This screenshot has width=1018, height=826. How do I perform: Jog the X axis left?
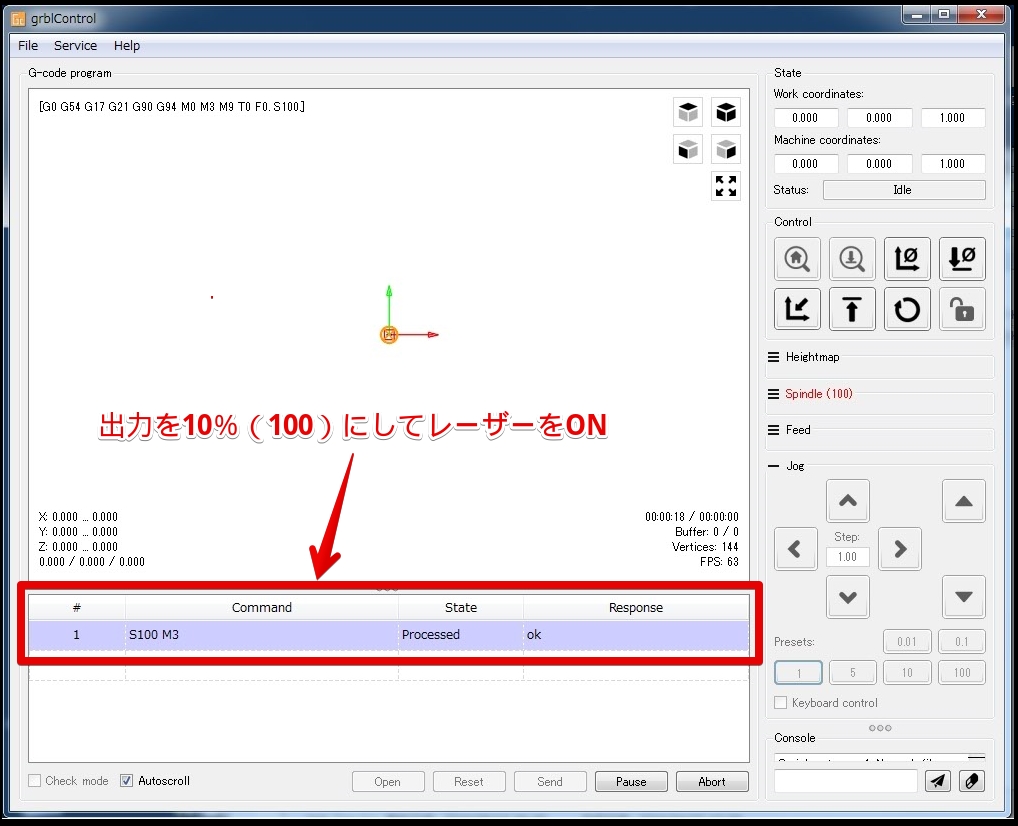[795, 549]
